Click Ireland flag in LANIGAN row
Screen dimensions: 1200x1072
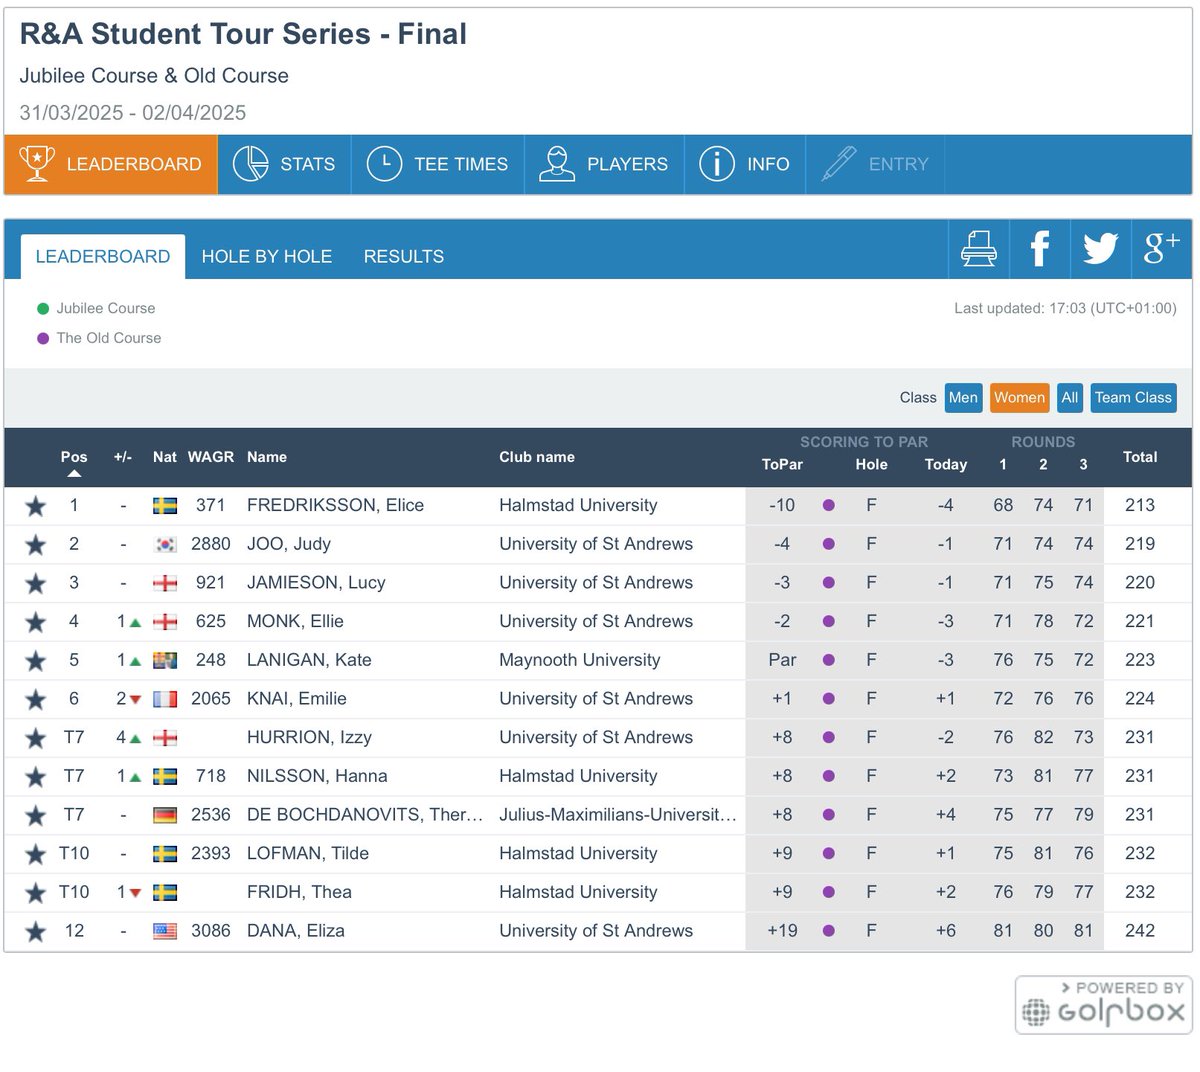[165, 660]
